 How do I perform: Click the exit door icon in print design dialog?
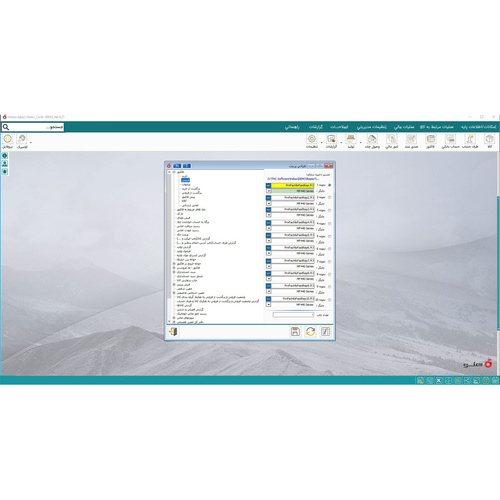173,332
